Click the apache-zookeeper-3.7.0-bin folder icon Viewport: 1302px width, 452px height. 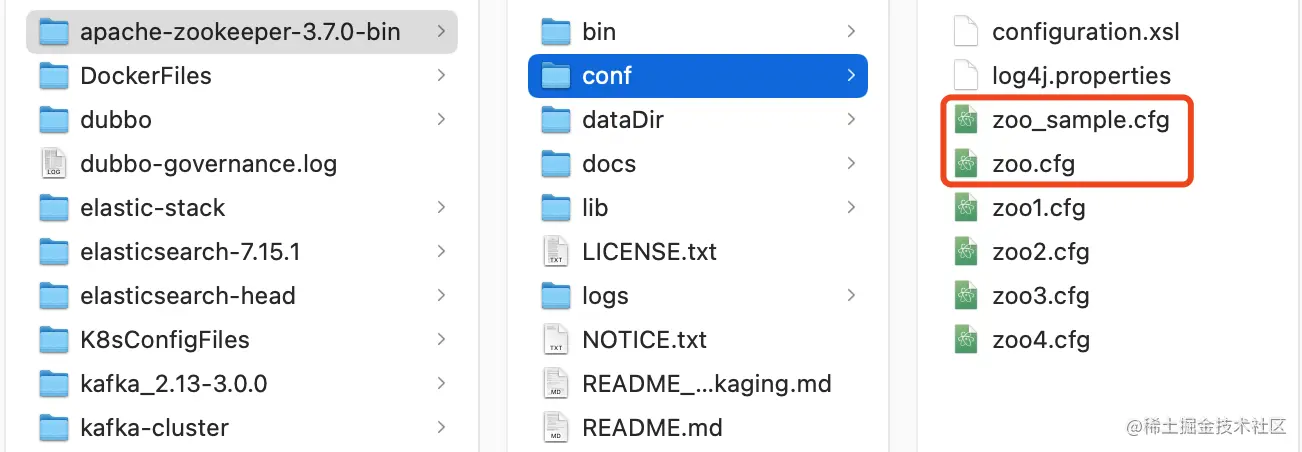(x=53, y=32)
